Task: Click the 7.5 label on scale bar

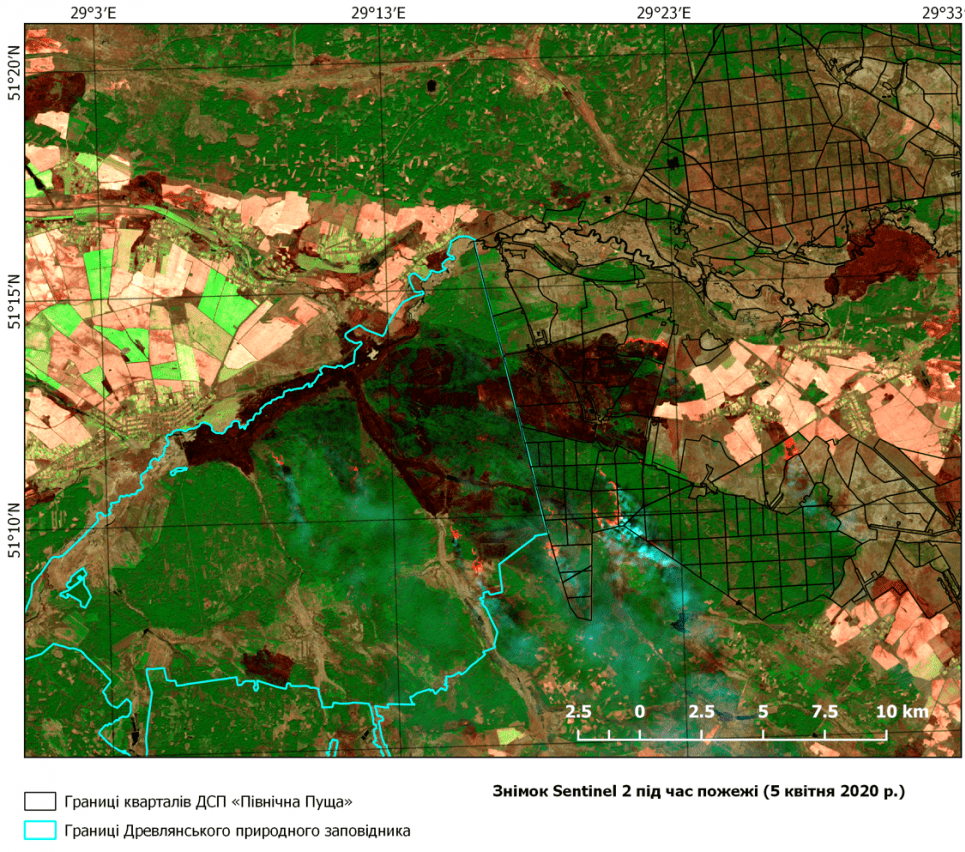Action: pos(824,712)
